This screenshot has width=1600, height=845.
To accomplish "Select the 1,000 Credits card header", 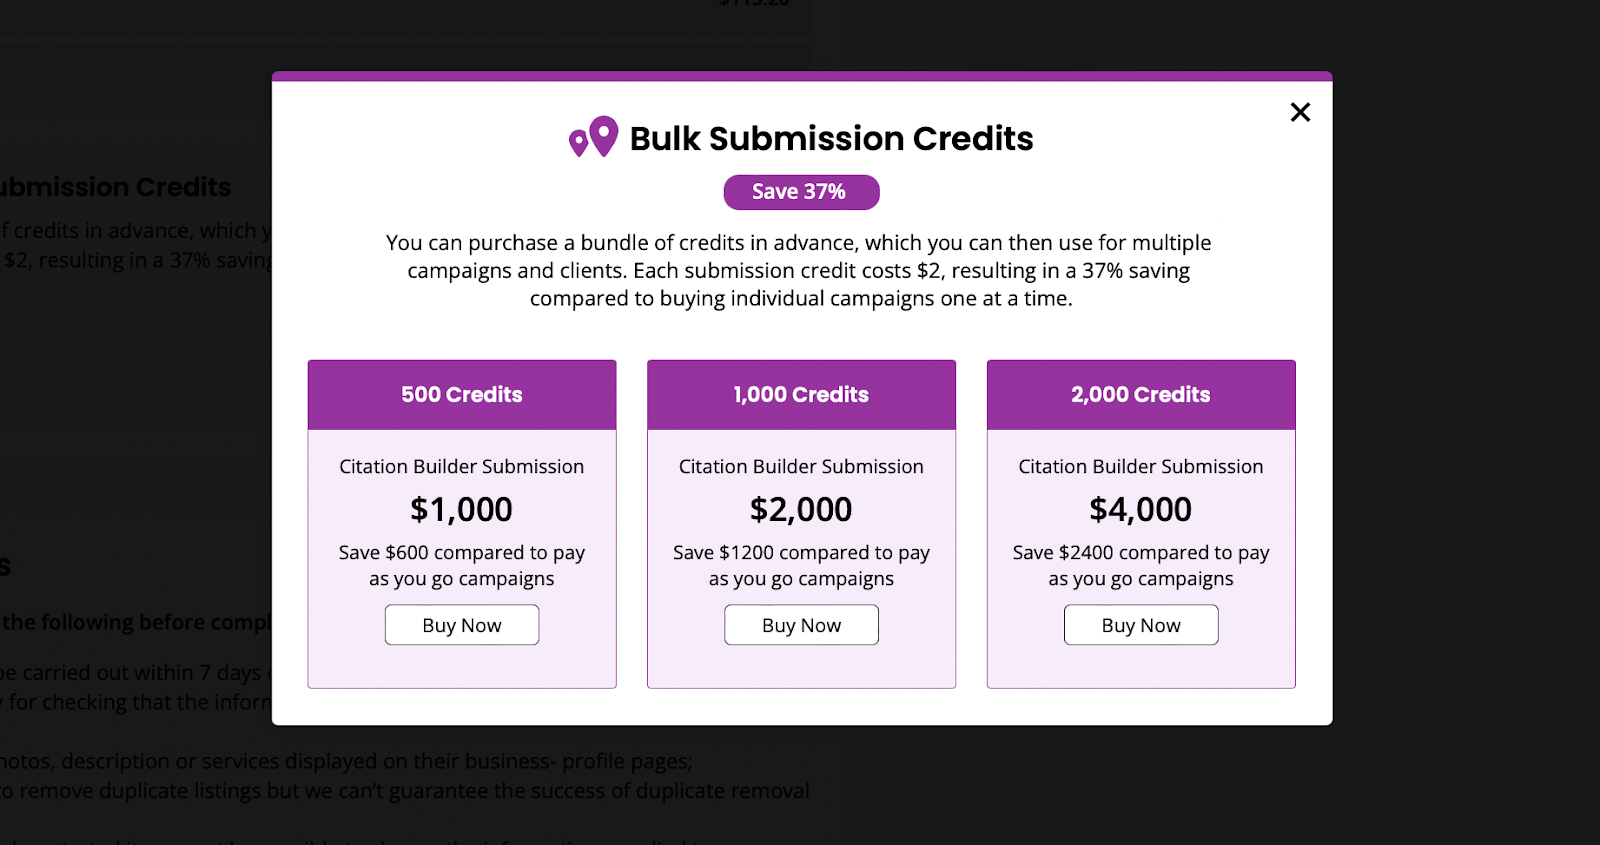I will (x=801, y=395).
